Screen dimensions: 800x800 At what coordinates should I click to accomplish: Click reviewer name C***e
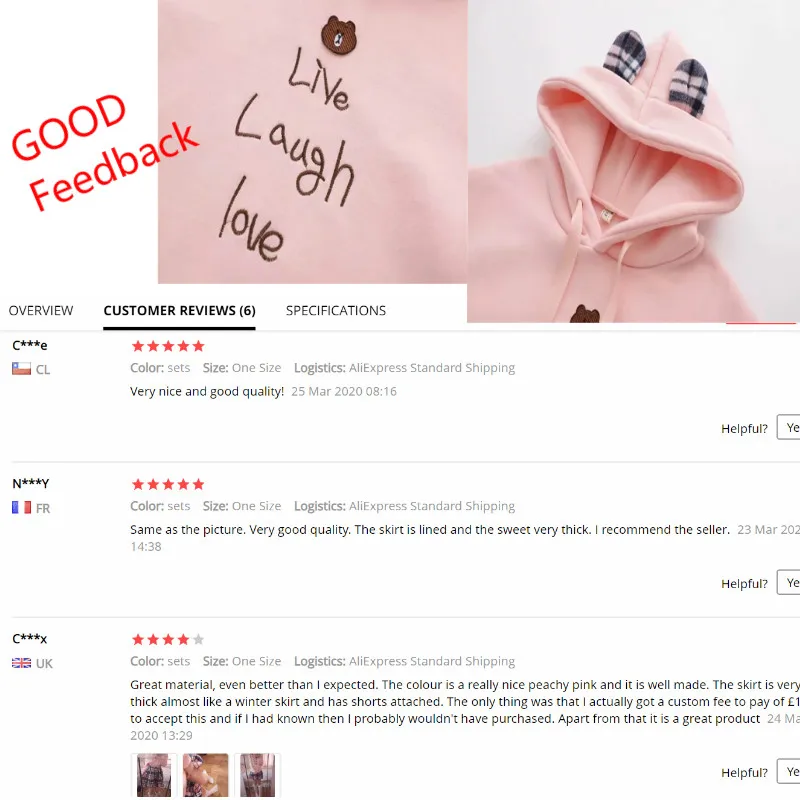[30, 345]
